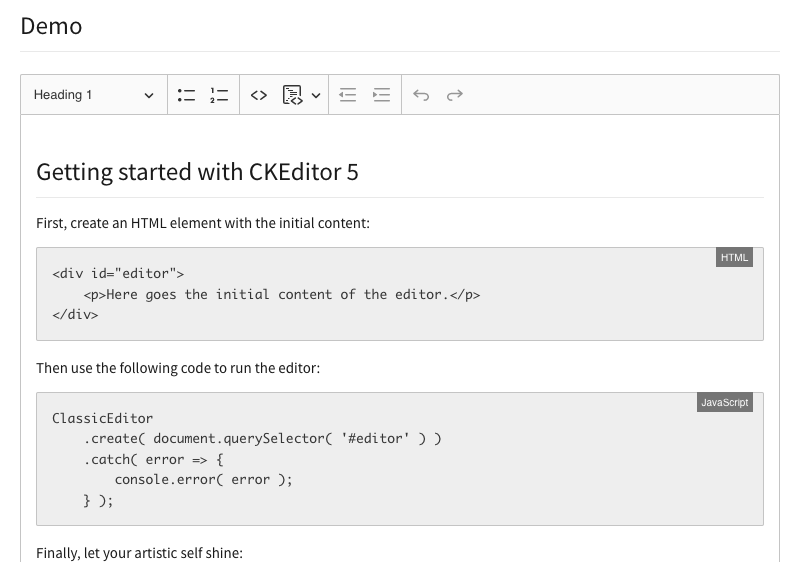The image size is (803, 562).
Task: Place cursor in 'Getting started with CKEditor 5' heading
Action: coord(197,172)
